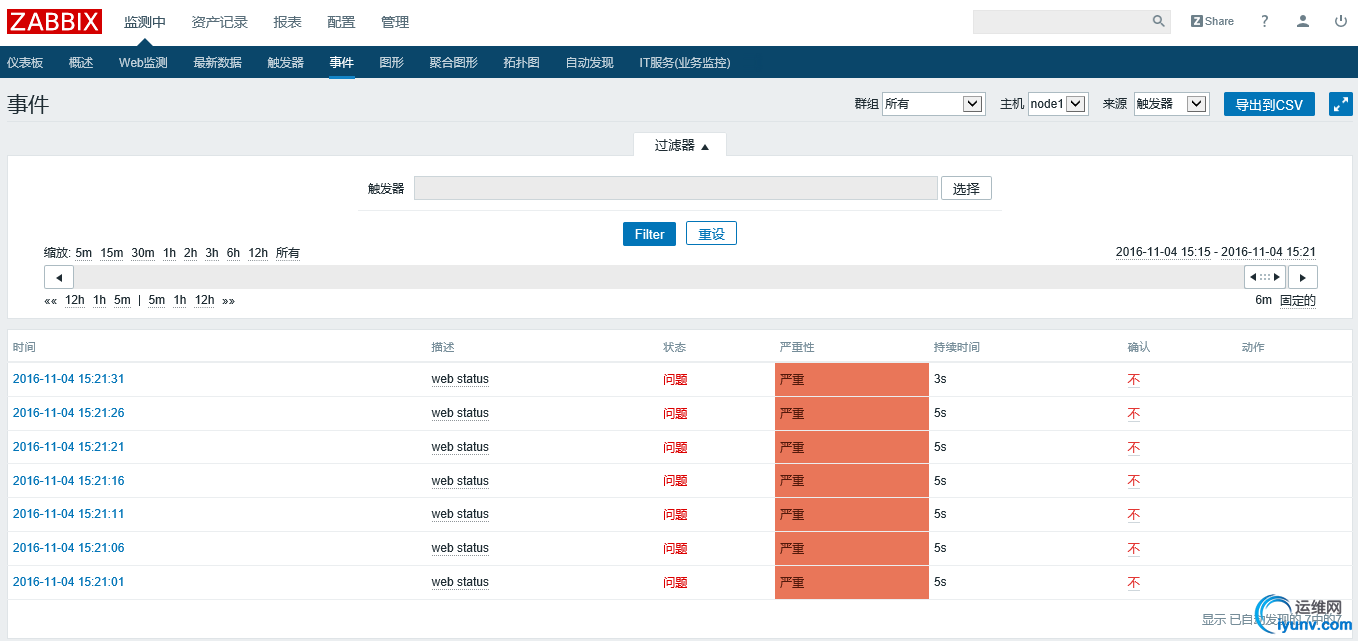Screen dimensions: 1358x641
Task: Open event 2016-11-04 15:21:21
Action: (69, 447)
